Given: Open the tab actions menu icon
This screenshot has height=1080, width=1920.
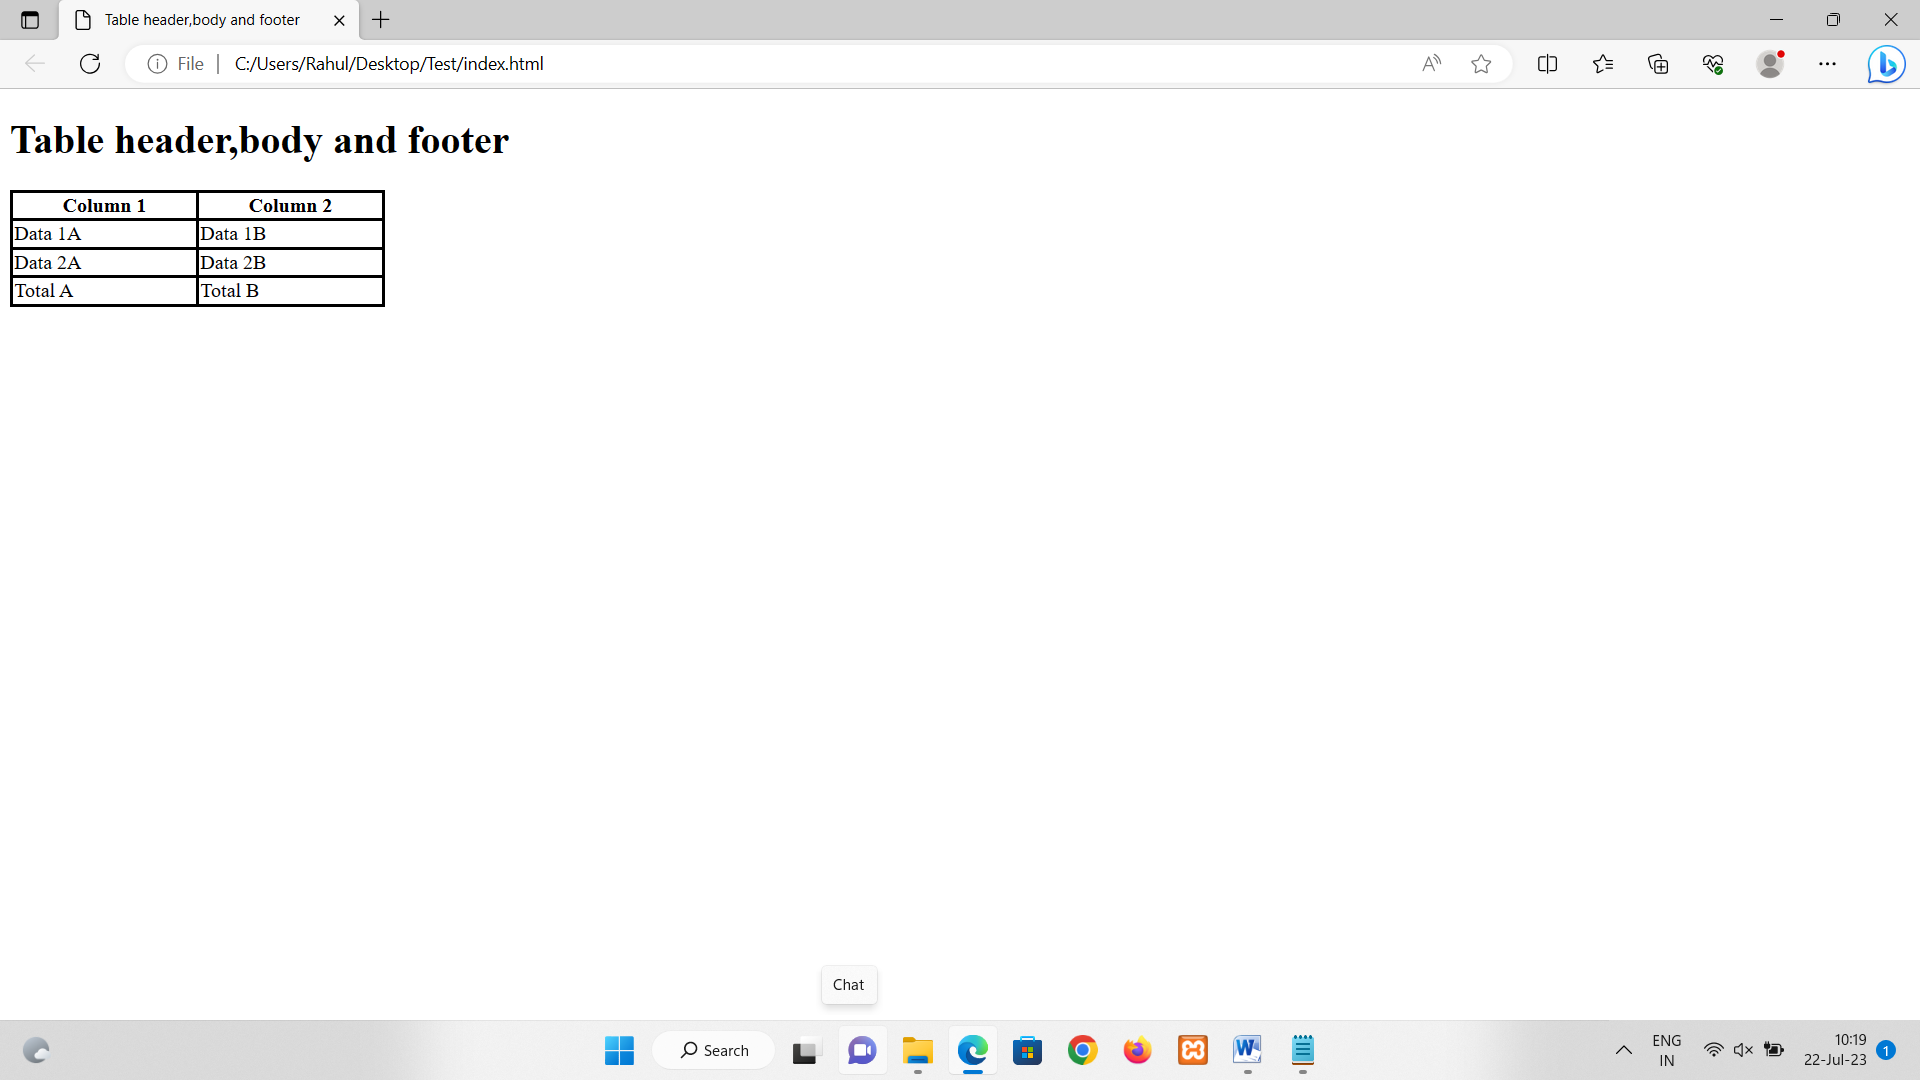Looking at the screenshot, I should click(30, 20).
